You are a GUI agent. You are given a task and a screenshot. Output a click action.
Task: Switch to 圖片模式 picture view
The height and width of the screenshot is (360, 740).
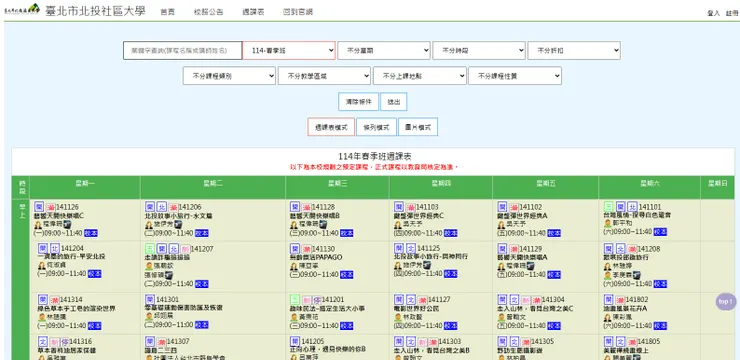click(x=418, y=127)
